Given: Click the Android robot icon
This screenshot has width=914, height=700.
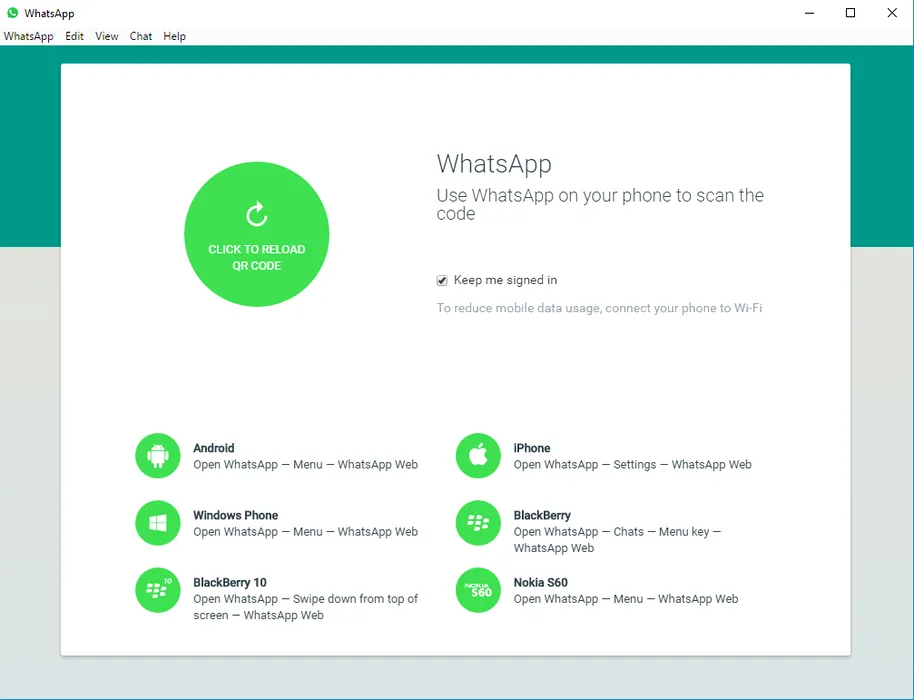Looking at the screenshot, I should (x=157, y=456).
